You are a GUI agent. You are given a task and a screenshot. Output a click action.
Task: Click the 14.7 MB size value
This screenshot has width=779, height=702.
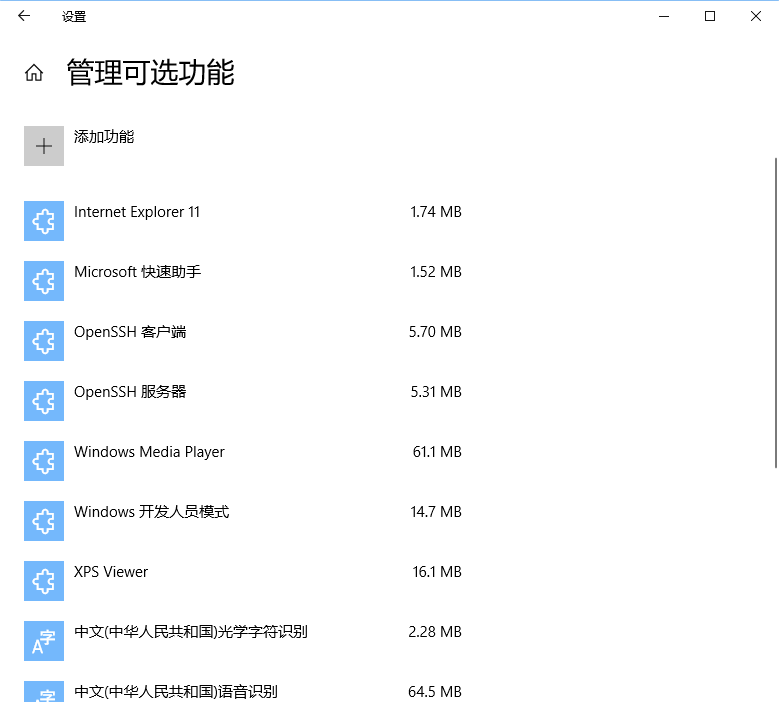coord(436,512)
